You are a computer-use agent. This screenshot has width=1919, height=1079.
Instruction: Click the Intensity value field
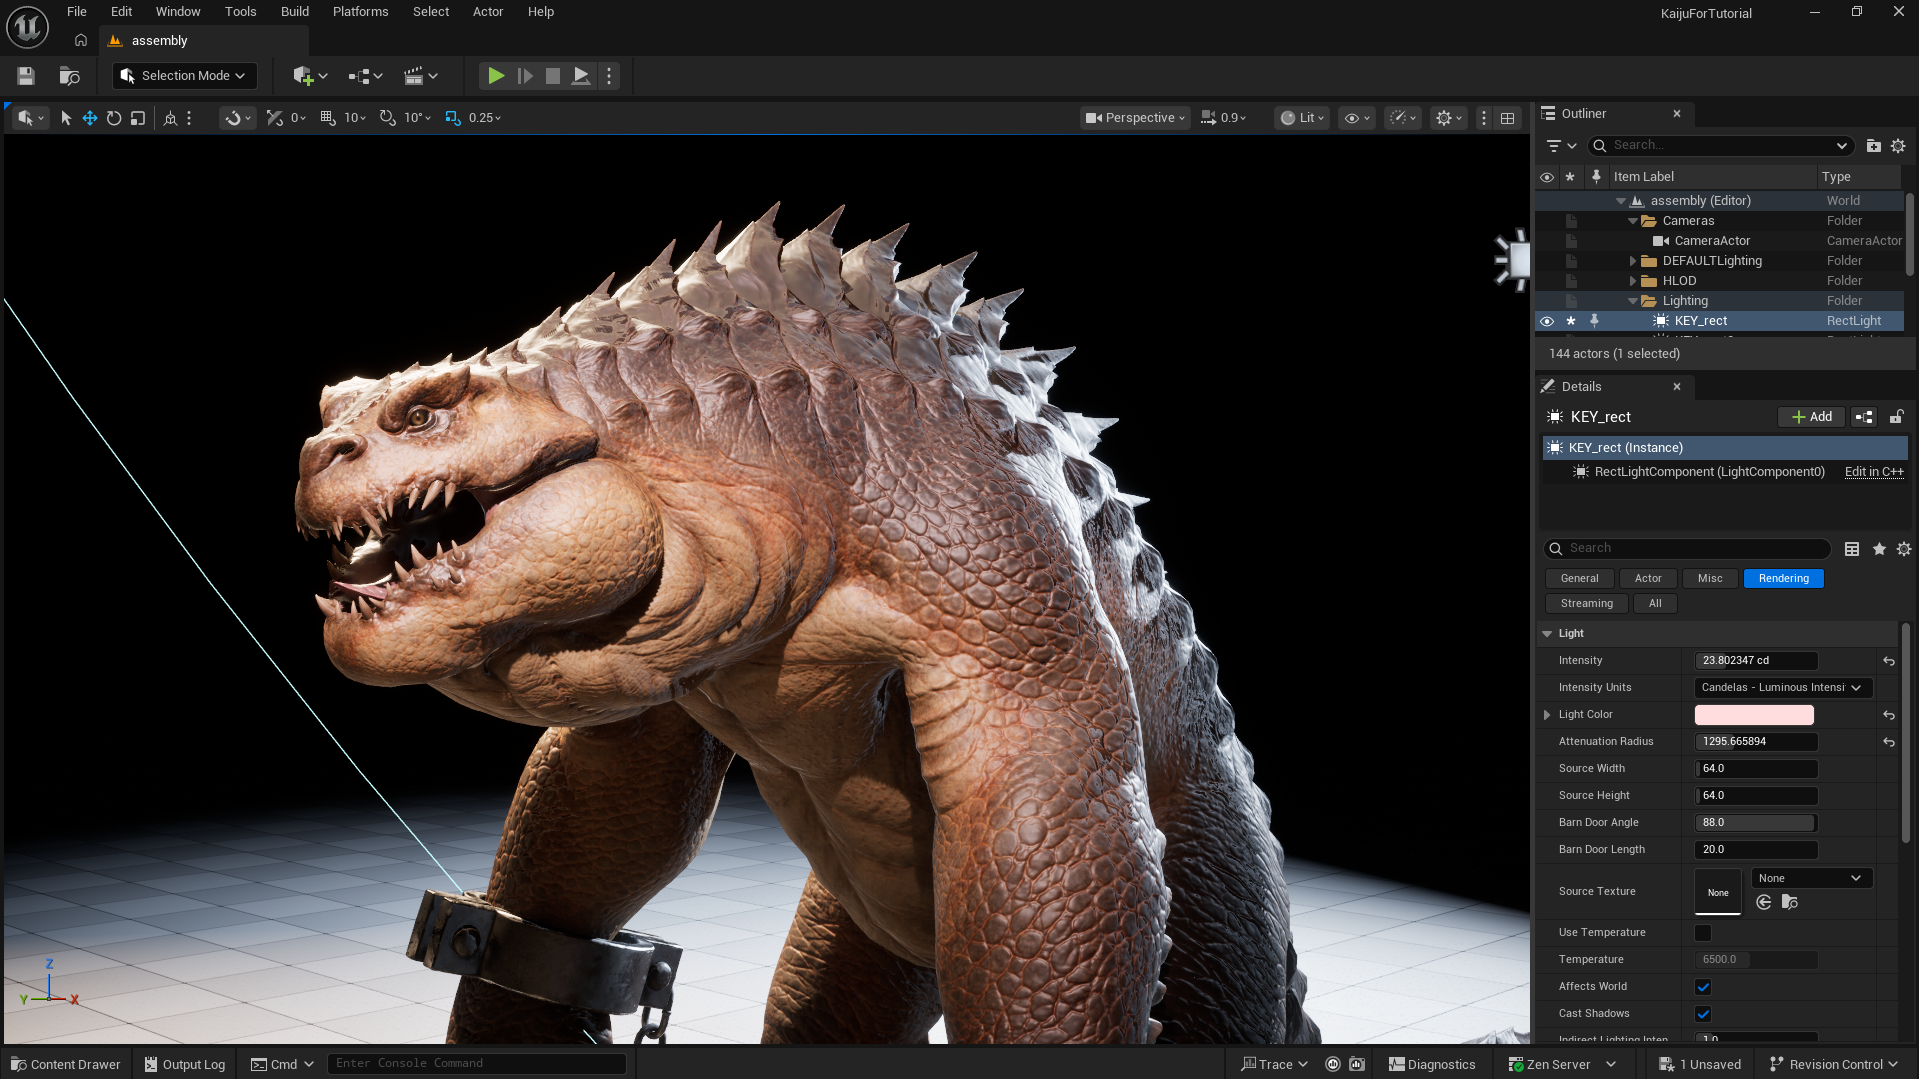click(x=1756, y=661)
